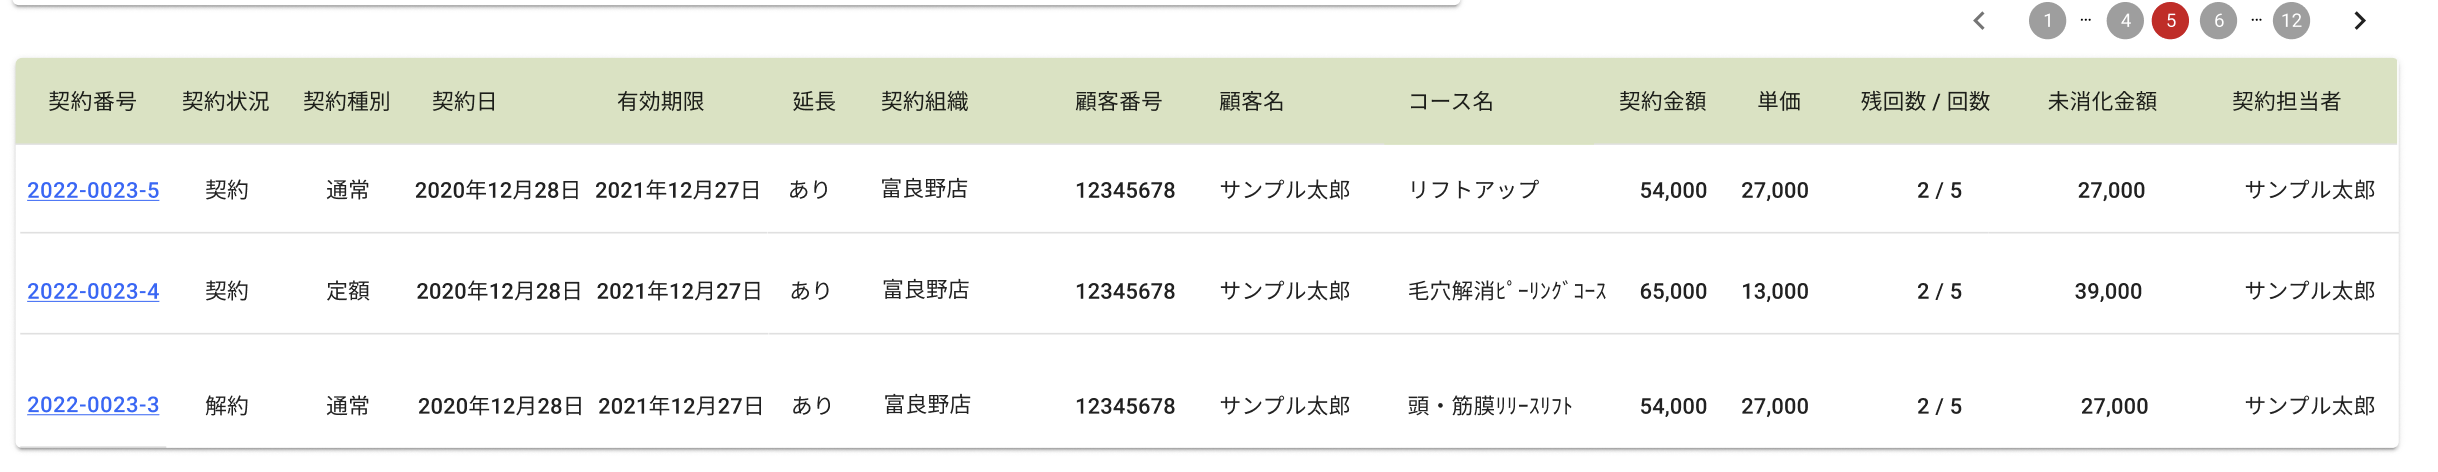This screenshot has width=2438, height=472.
Task: Go to previous page with left chevron
Action: point(1979,21)
